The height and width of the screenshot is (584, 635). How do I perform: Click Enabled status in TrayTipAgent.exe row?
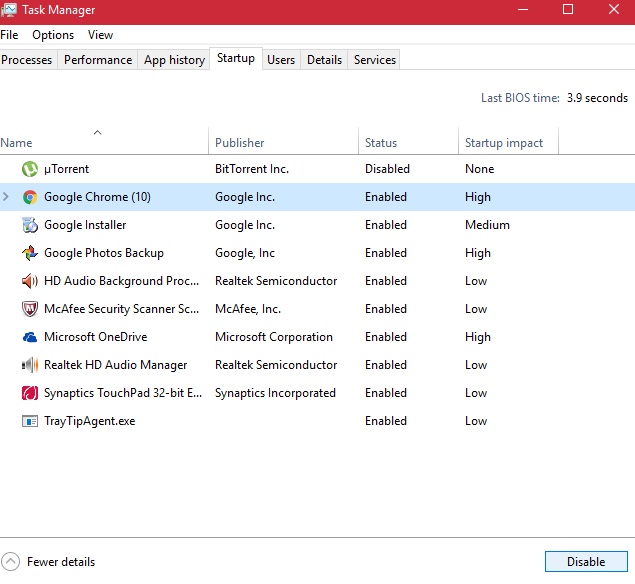click(386, 421)
